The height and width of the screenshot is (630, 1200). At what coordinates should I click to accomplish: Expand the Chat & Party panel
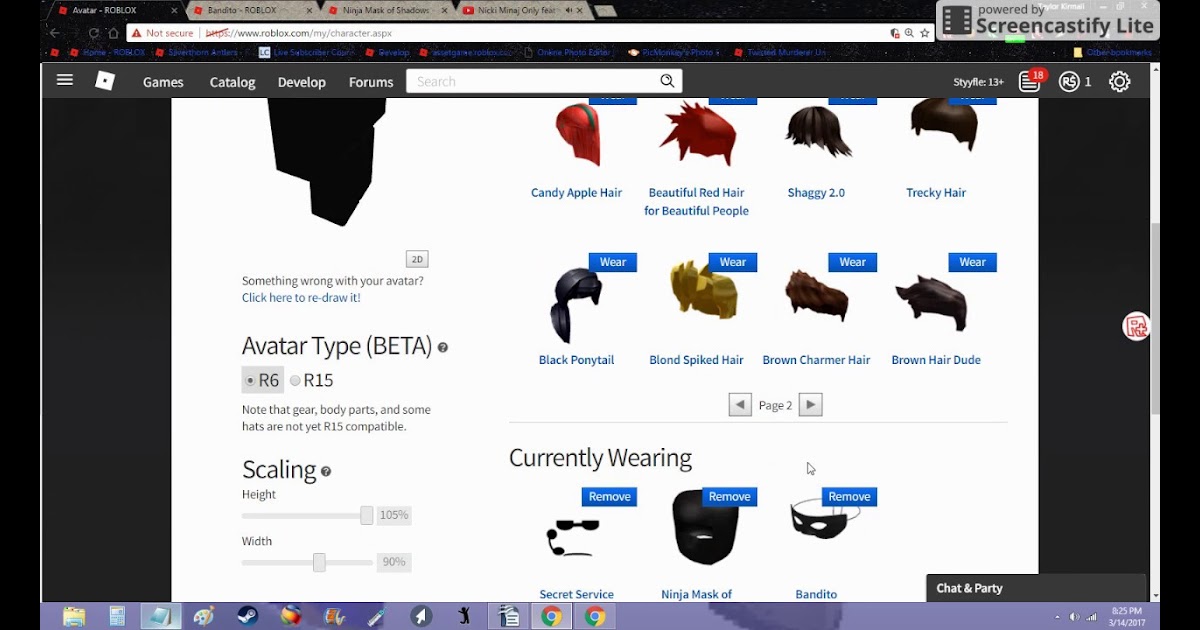pos(1036,588)
